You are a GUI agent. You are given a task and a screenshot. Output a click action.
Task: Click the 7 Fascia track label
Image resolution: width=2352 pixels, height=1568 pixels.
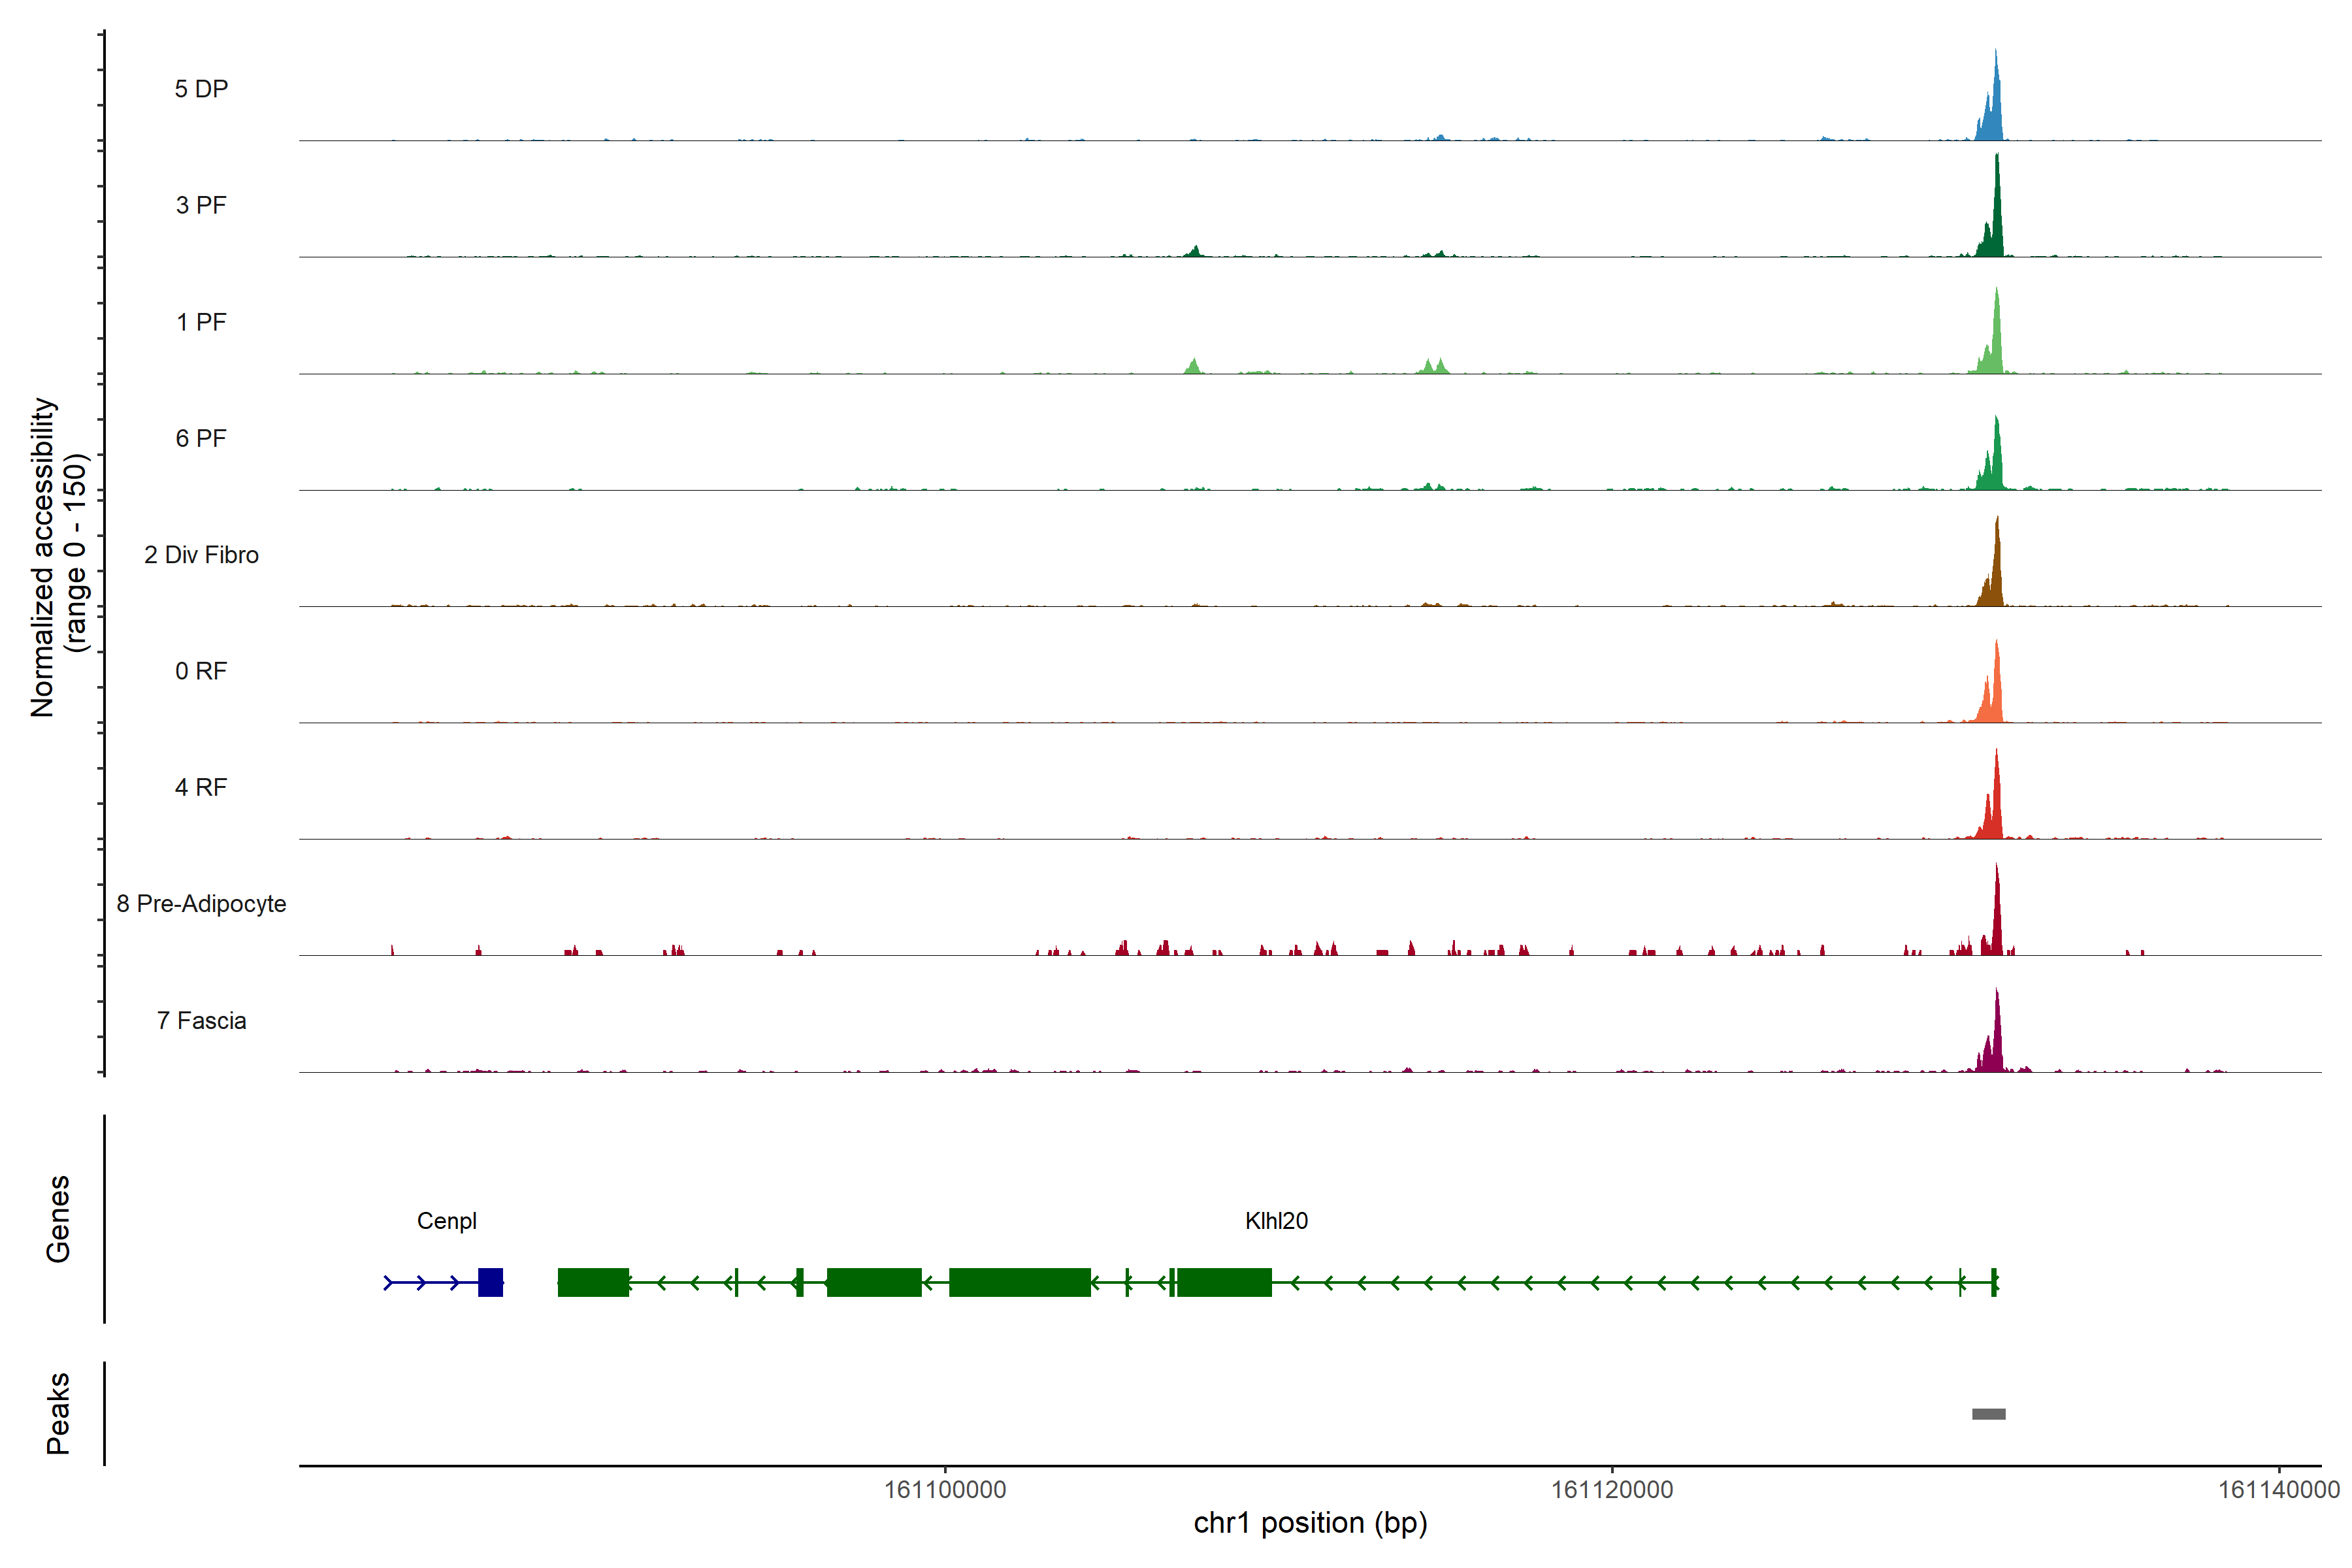pos(201,1020)
